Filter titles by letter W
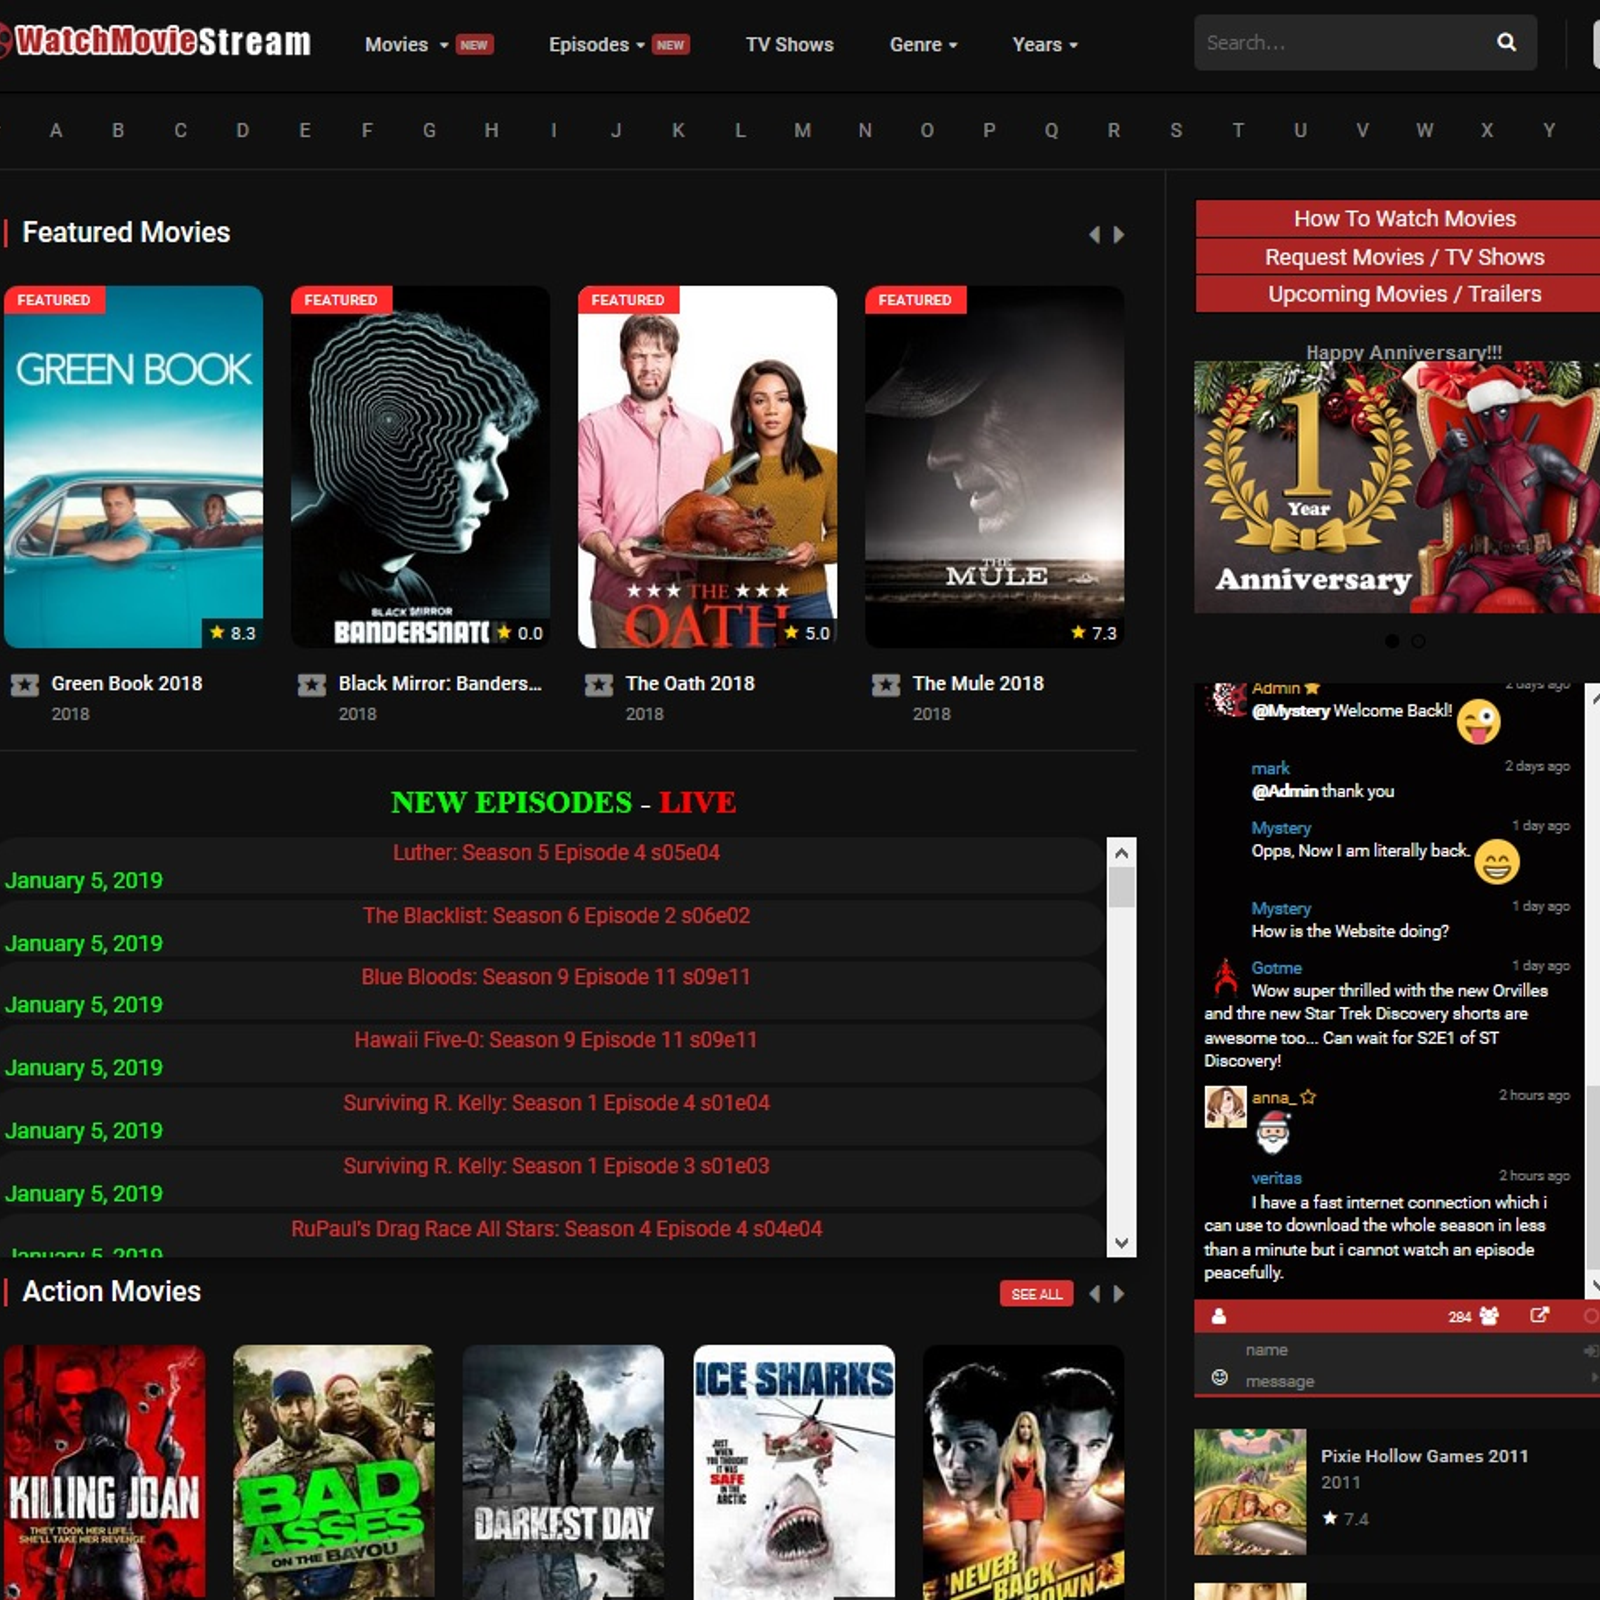This screenshot has height=1600, width=1600. click(x=1424, y=130)
